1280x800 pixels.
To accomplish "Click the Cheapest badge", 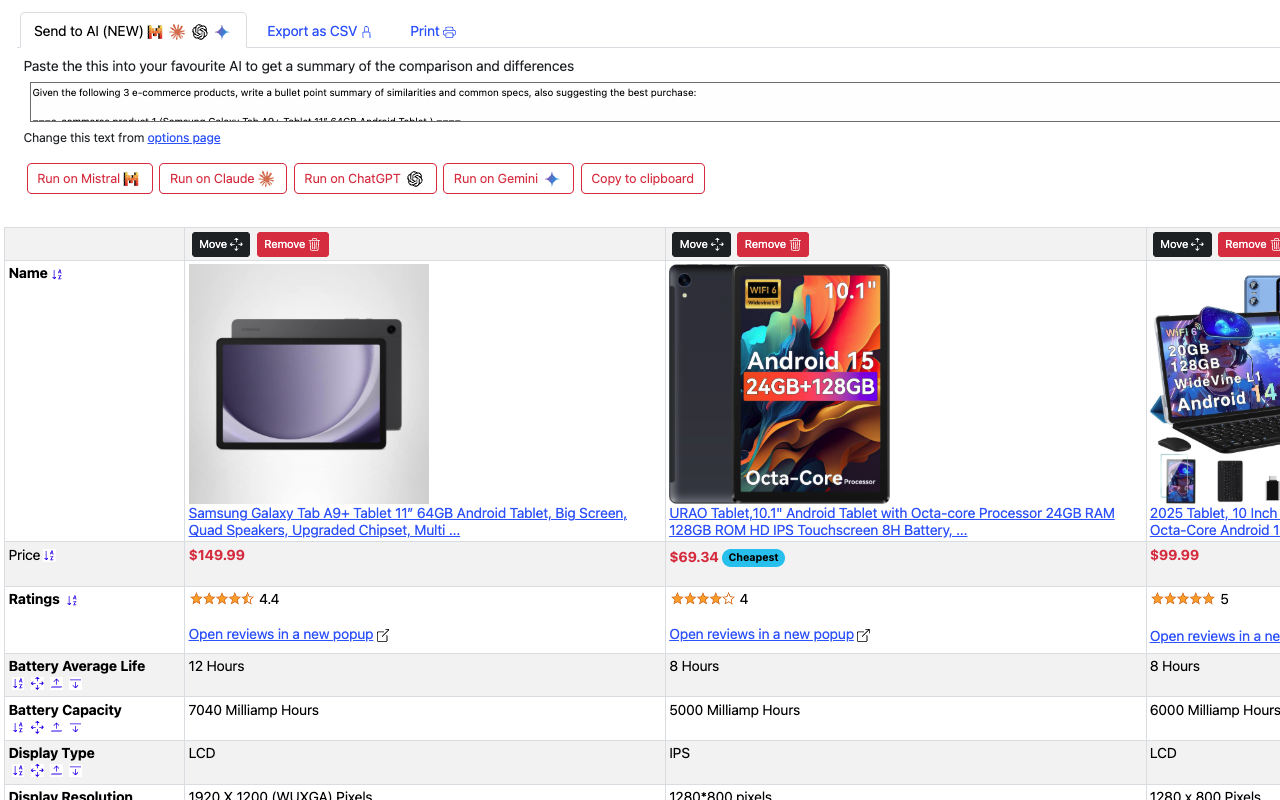I will (x=753, y=558).
